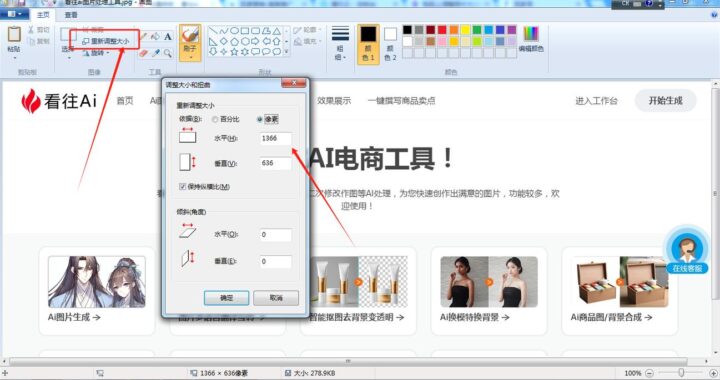This screenshot has width=720, height=380.
Task: Choose the Pentagon shape
Action: pos(234,41)
